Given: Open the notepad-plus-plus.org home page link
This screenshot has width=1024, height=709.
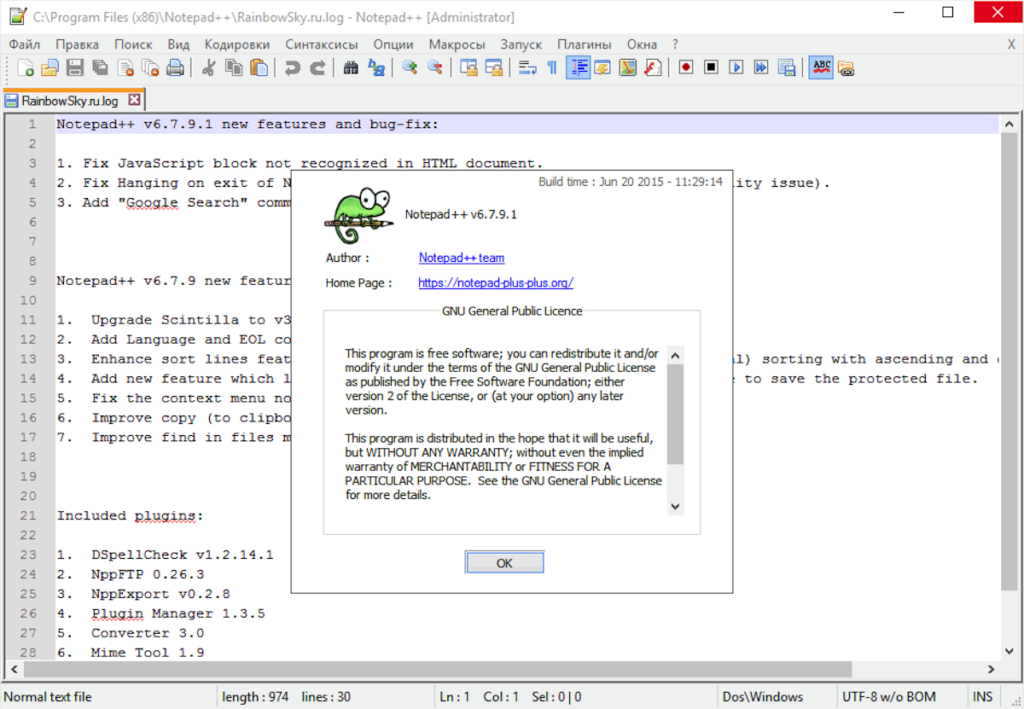Looking at the screenshot, I should [x=496, y=283].
